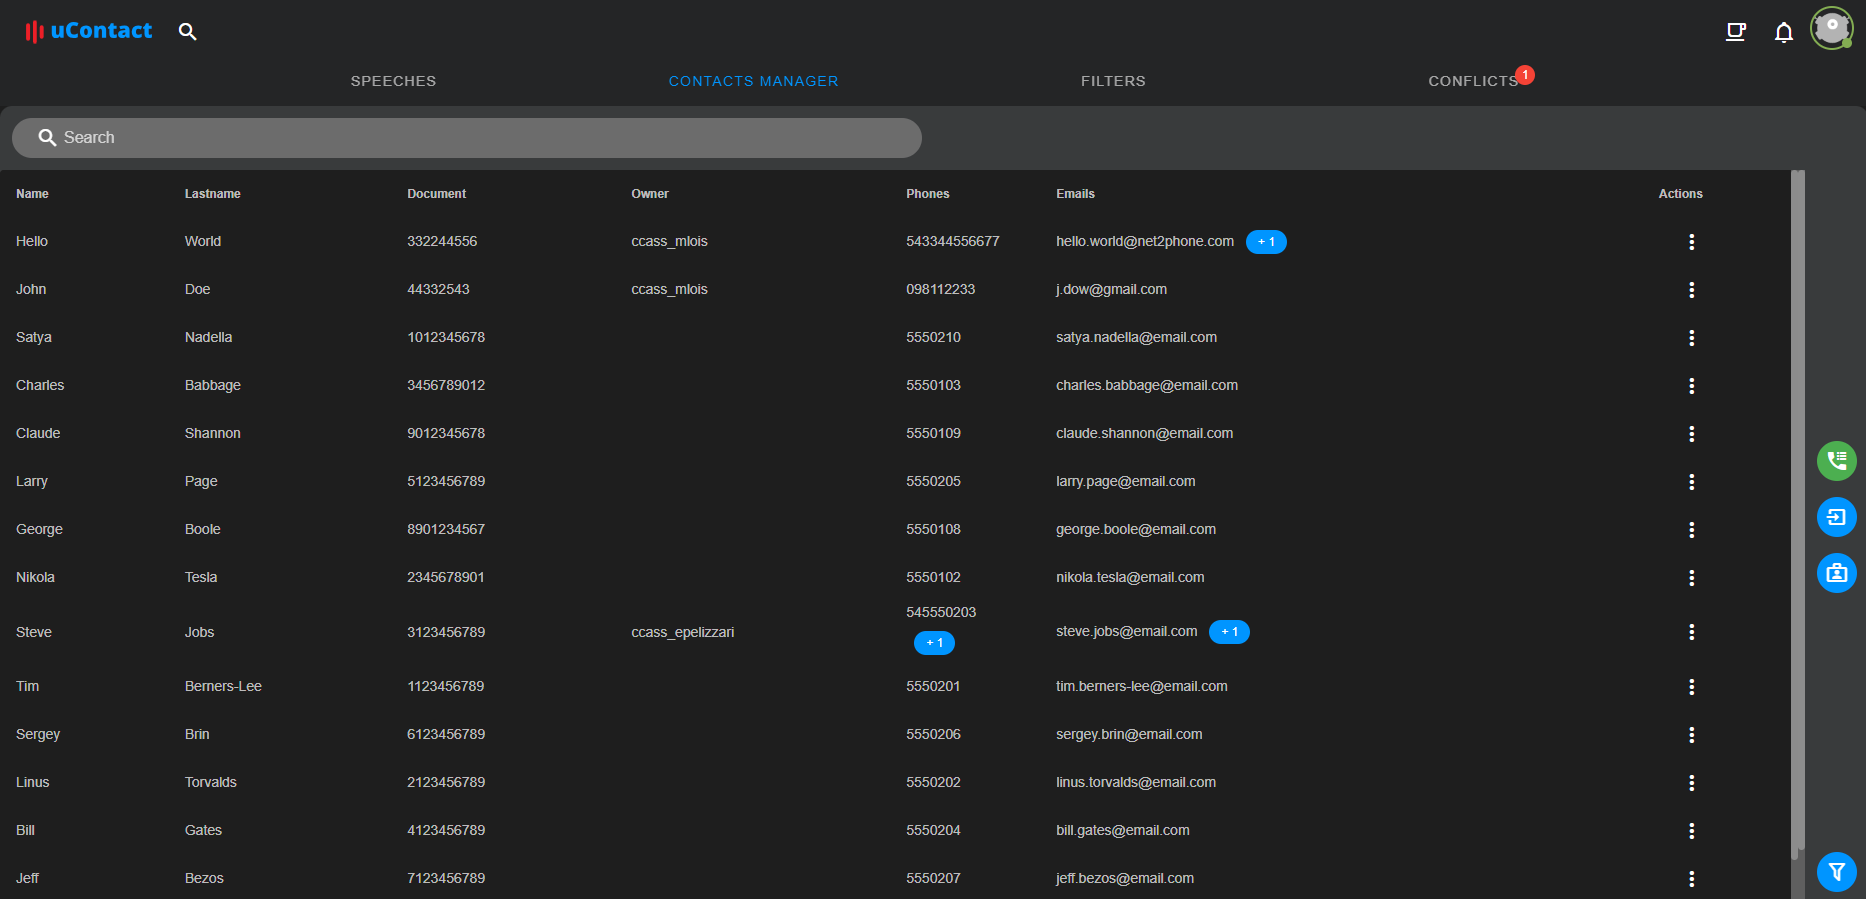Click the Lastname column header
The image size is (1866, 899).
pyautogui.click(x=212, y=194)
